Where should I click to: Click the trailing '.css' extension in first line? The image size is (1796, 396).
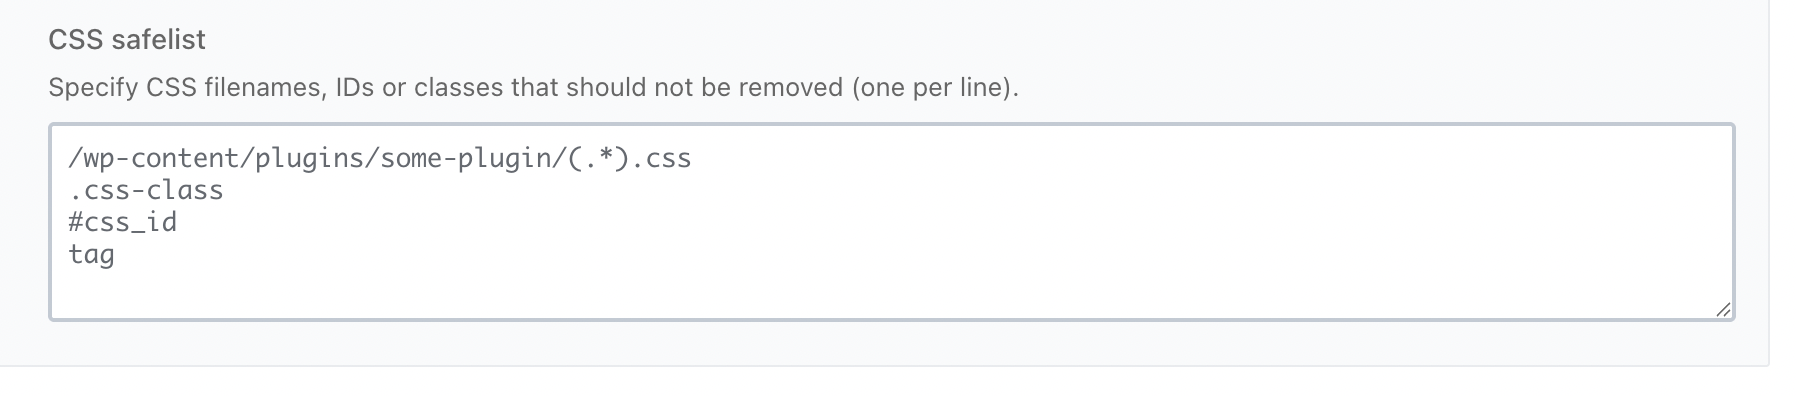661,159
